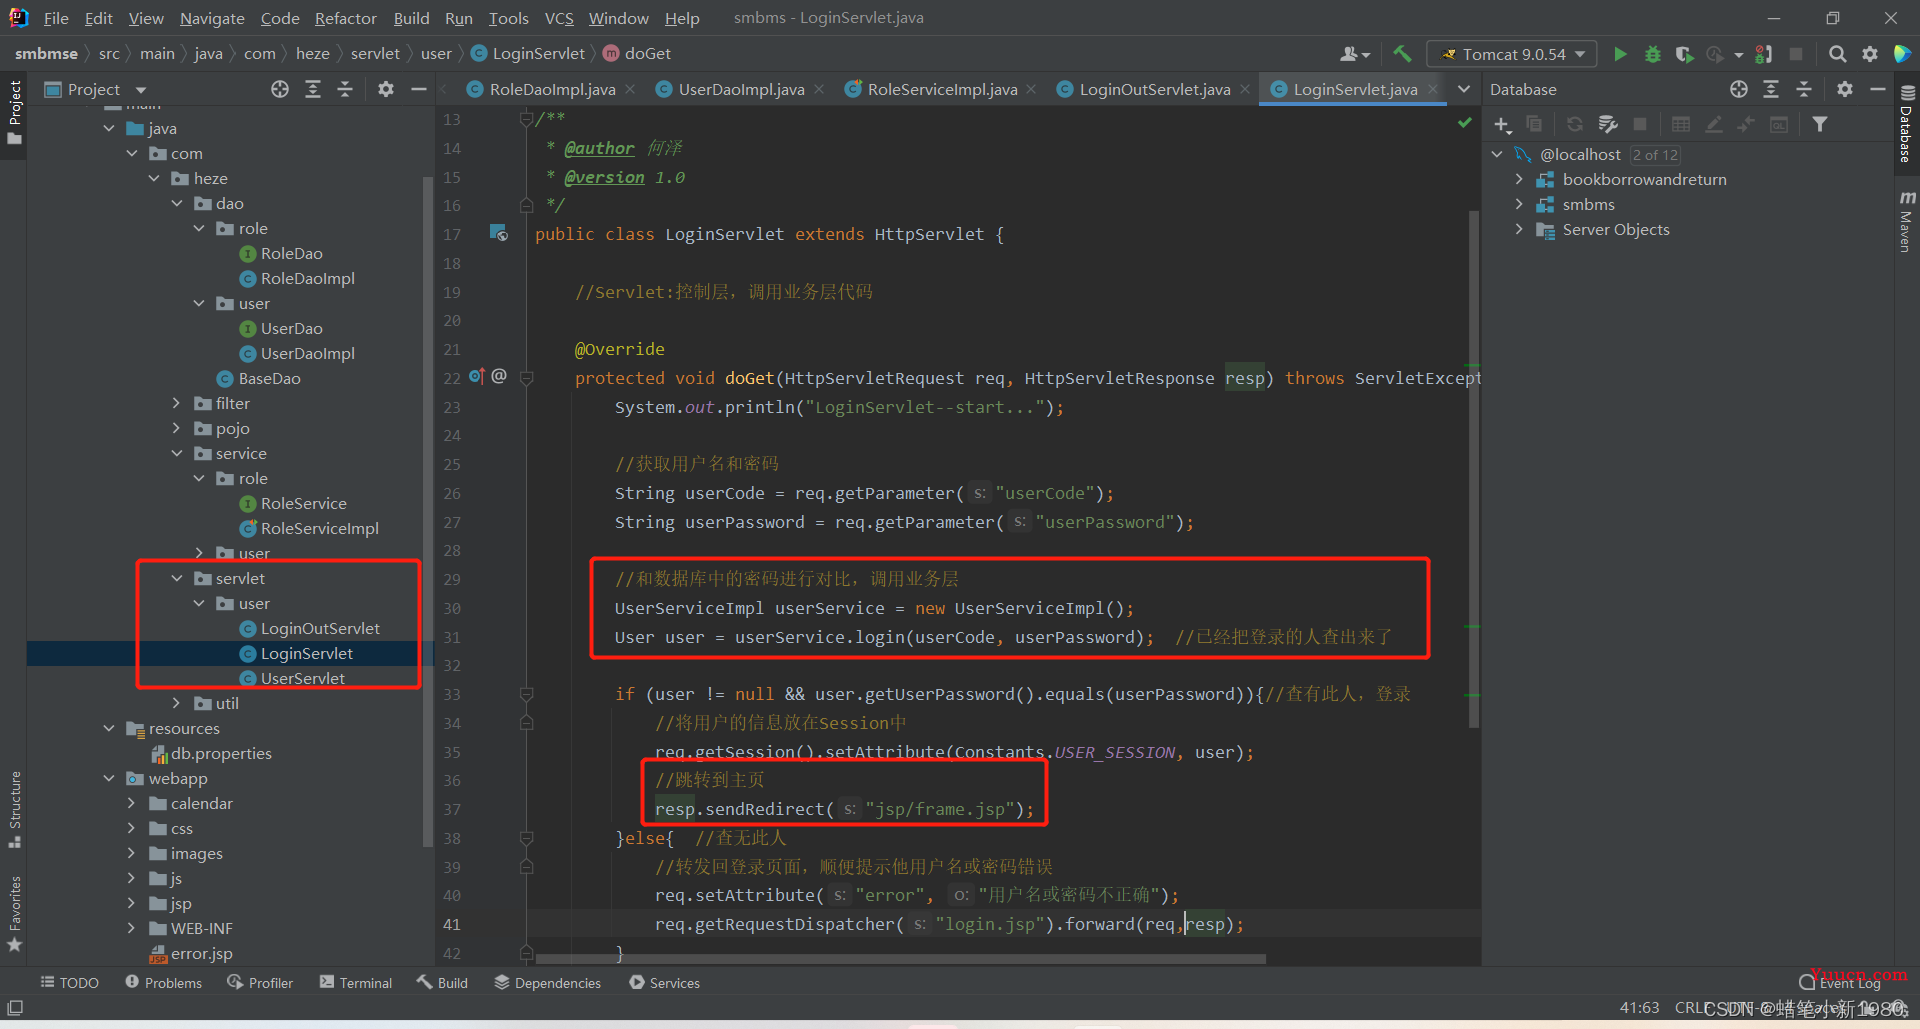Build project with the hammer icon
This screenshot has width=1920, height=1029.
click(1402, 54)
